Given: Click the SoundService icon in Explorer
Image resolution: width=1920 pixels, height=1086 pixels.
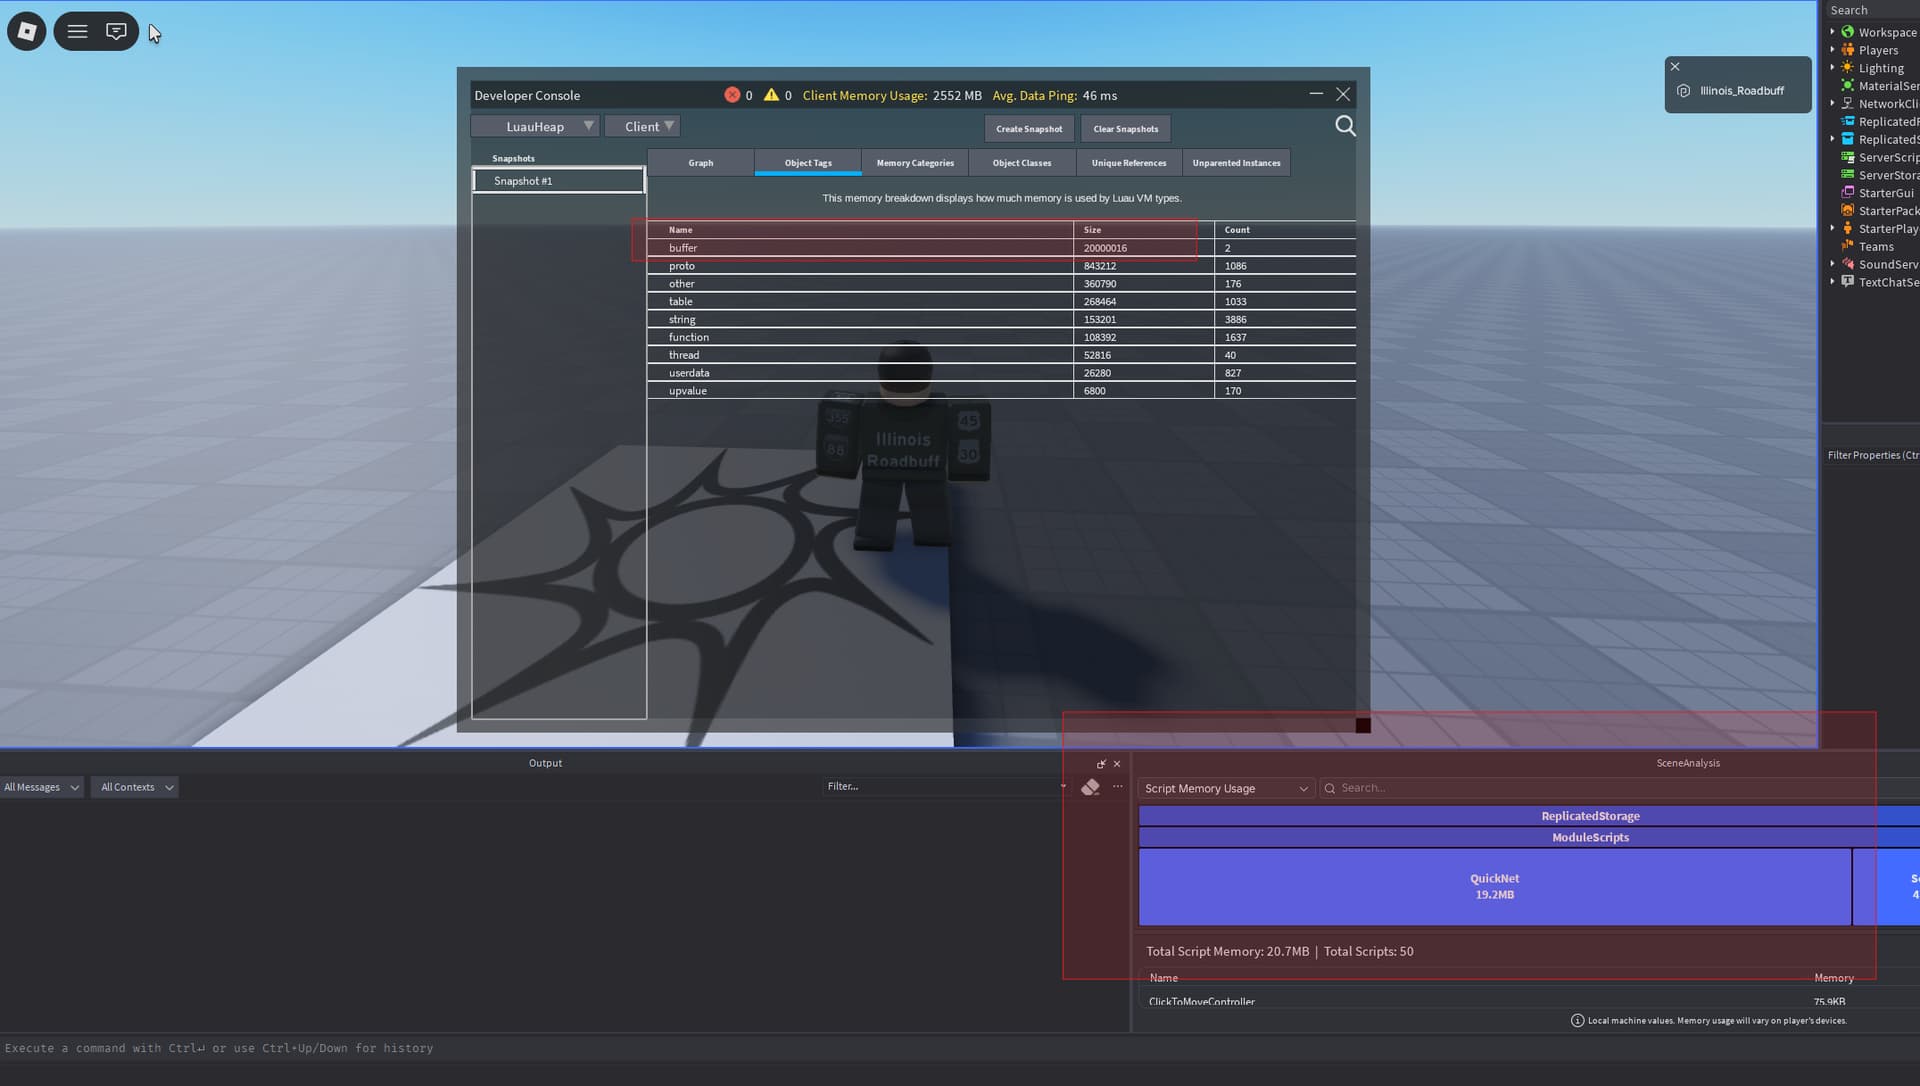Looking at the screenshot, I should (x=1848, y=265).
